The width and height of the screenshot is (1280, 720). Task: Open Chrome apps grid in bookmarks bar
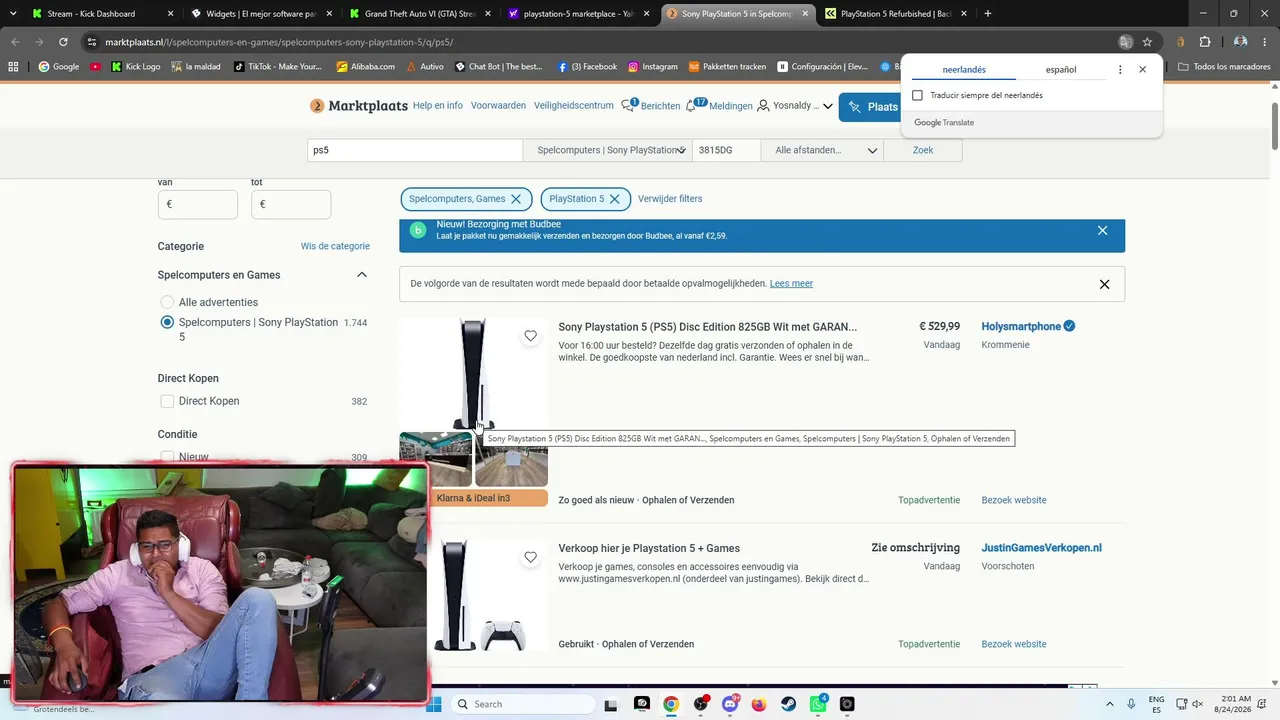tap(13, 67)
